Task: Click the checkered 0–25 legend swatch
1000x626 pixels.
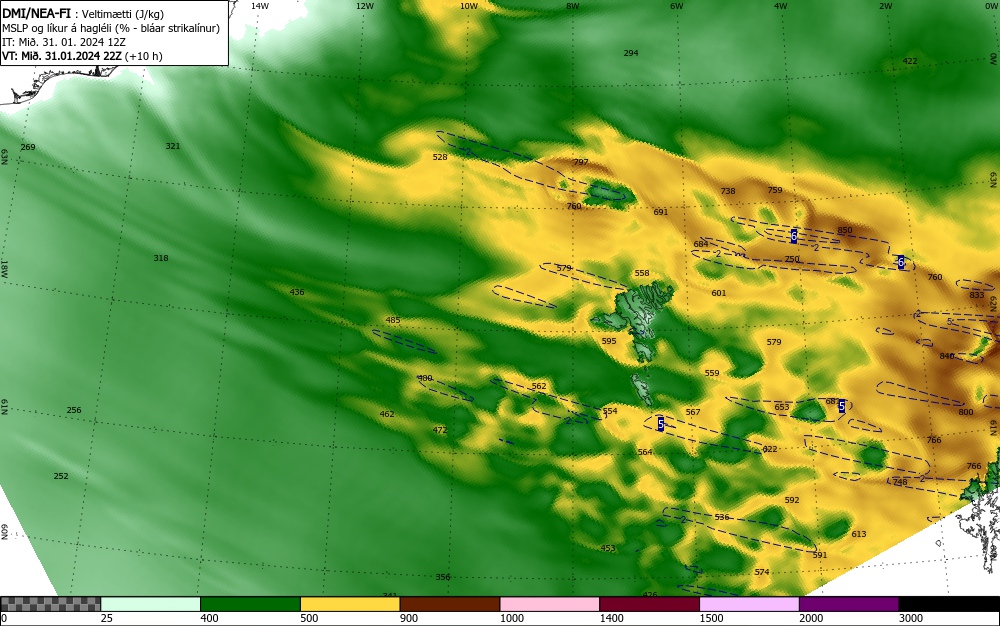Action: coord(50,604)
